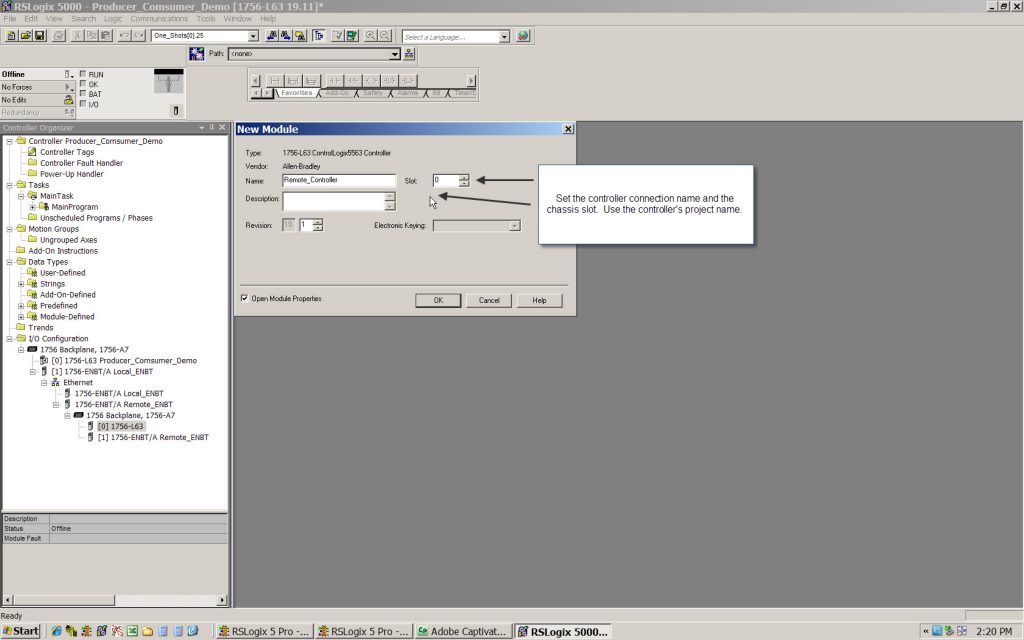
Task: Open the One_Shots[0].25 combo dropdown
Action: (x=253, y=36)
